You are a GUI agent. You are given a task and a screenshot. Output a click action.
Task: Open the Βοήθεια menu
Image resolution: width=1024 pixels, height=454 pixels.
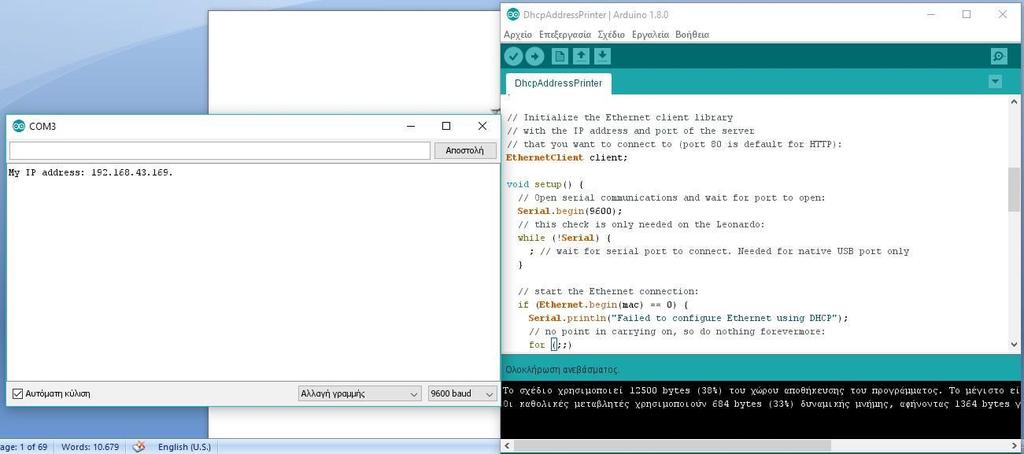point(692,35)
